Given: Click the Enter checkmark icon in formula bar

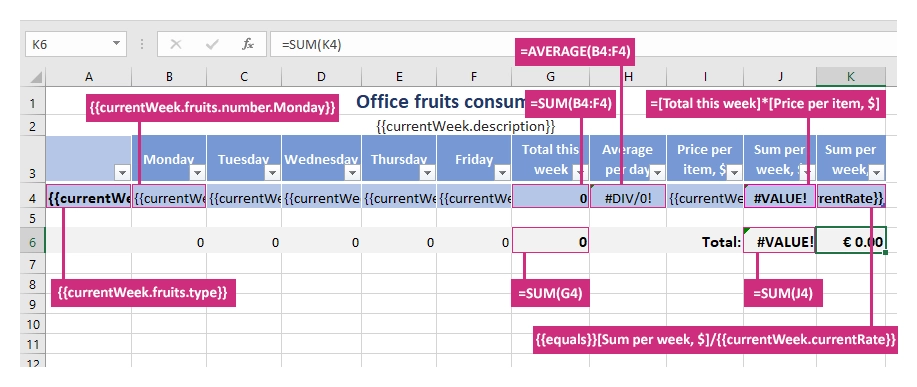Looking at the screenshot, I should (212, 44).
